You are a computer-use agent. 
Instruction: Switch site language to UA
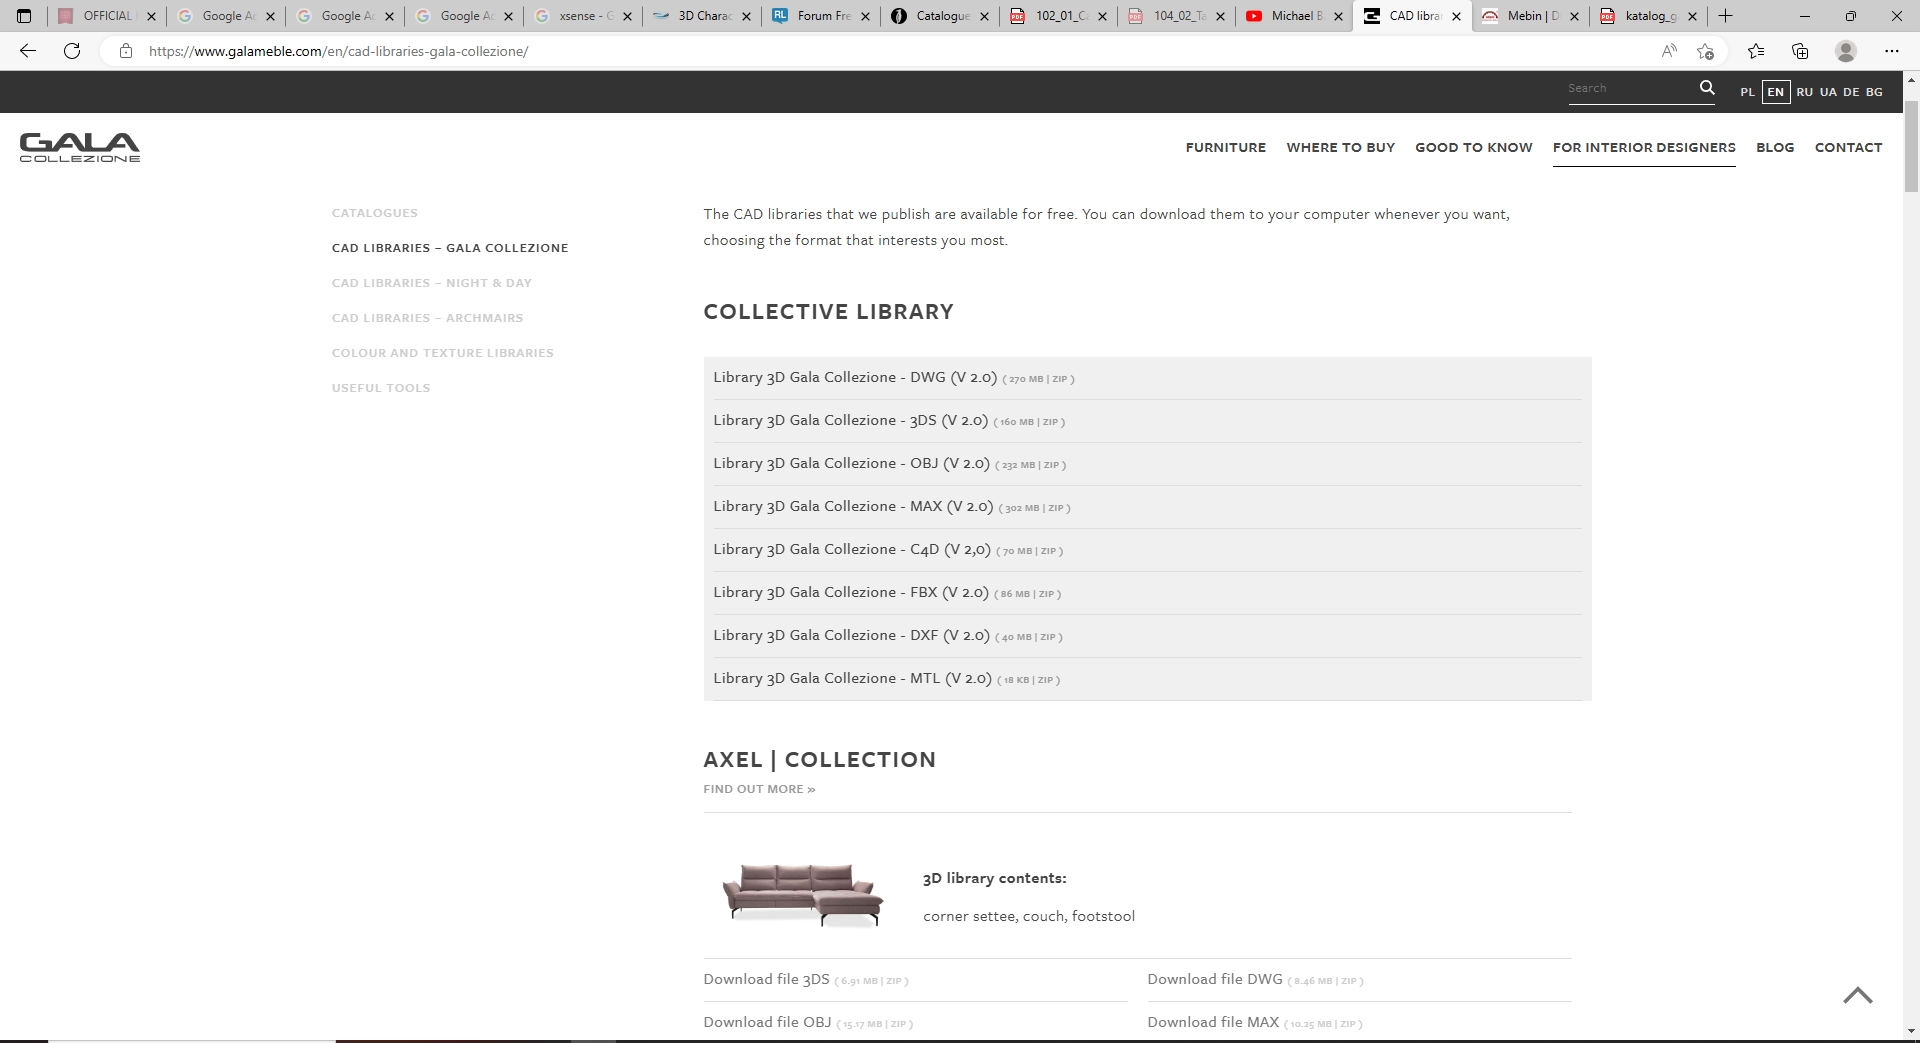(x=1828, y=92)
